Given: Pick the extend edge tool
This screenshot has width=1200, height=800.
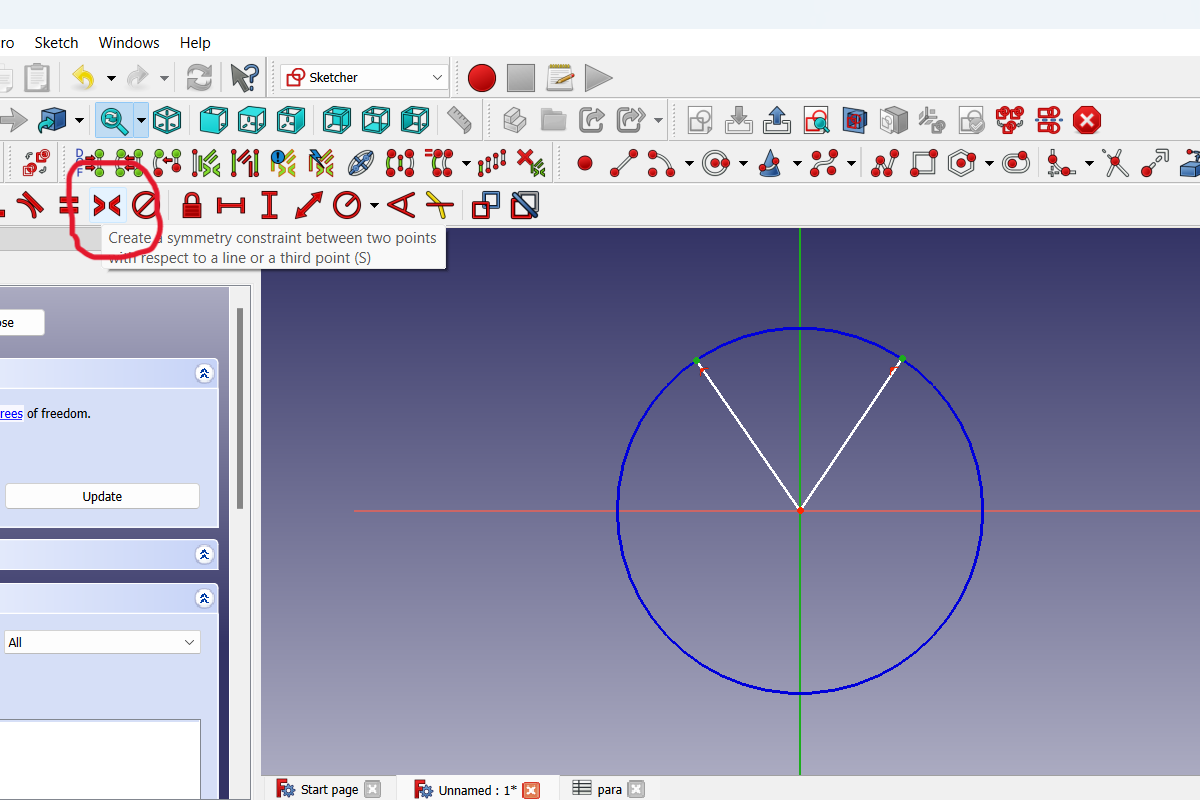Looking at the screenshot, I should pos(1155,162).
